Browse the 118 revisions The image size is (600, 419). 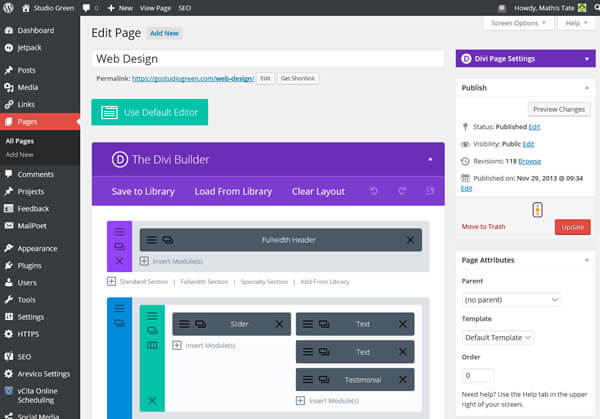tap(530, 161)
